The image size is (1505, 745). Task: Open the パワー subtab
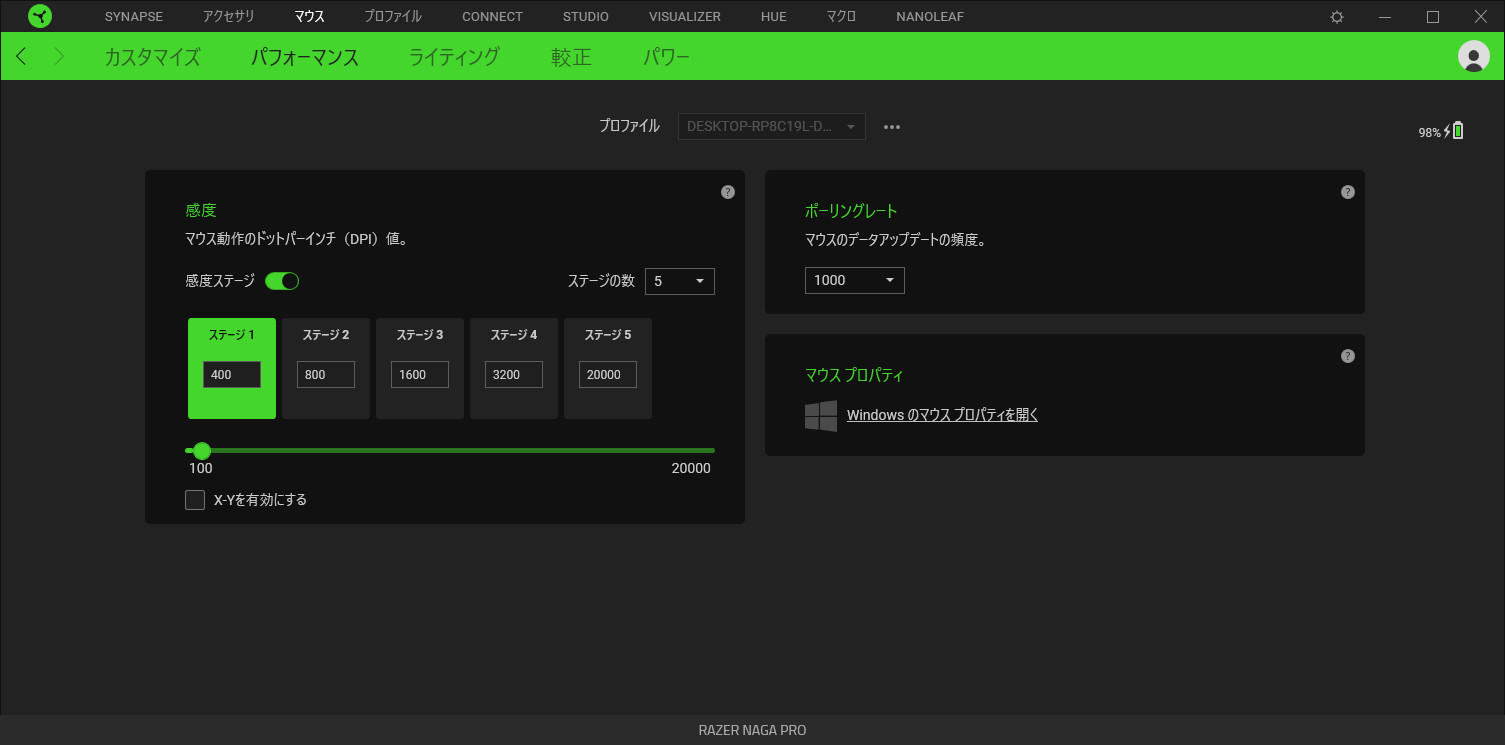click(x=666, y=57)
